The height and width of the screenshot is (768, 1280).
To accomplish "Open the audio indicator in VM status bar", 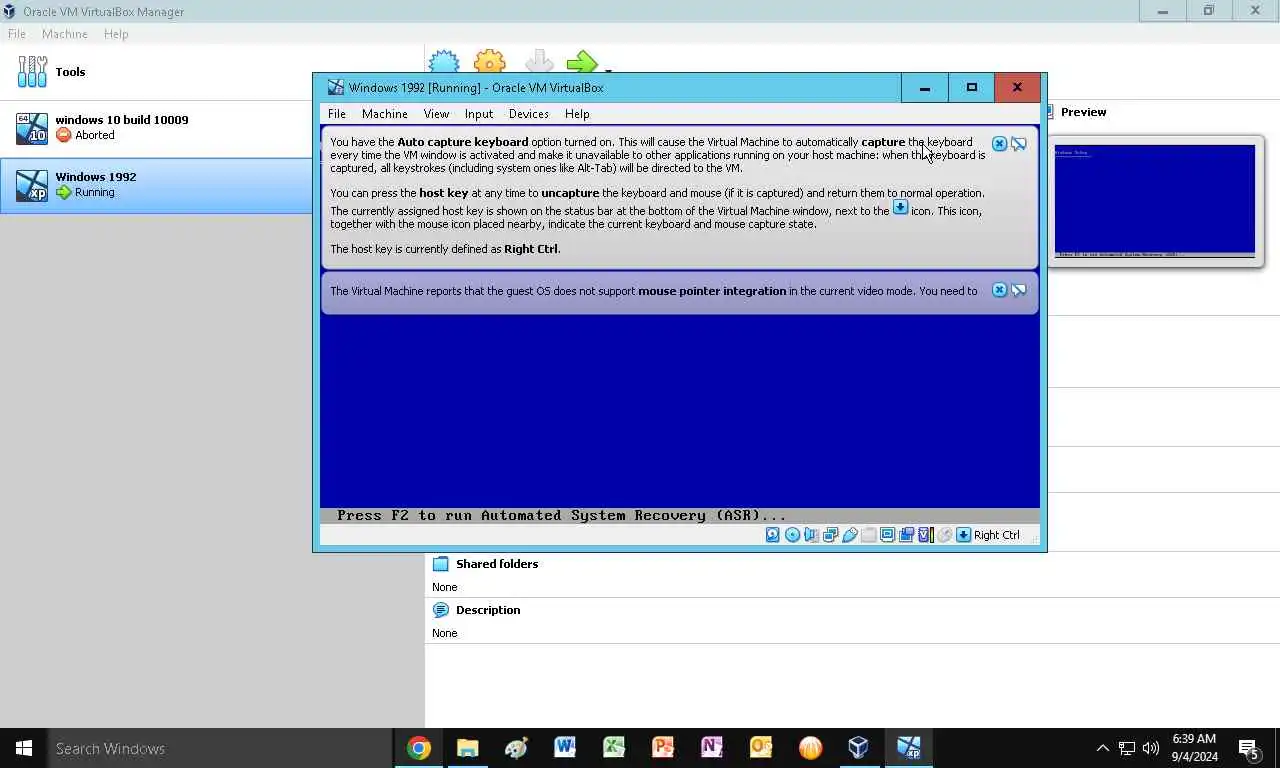I will click(811, 535).
